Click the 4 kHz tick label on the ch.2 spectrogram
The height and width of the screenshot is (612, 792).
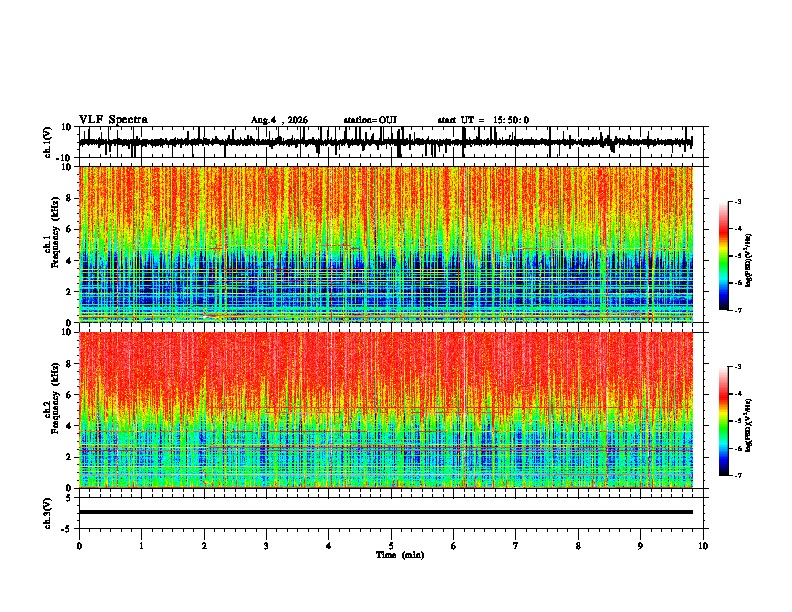point(69,426)
